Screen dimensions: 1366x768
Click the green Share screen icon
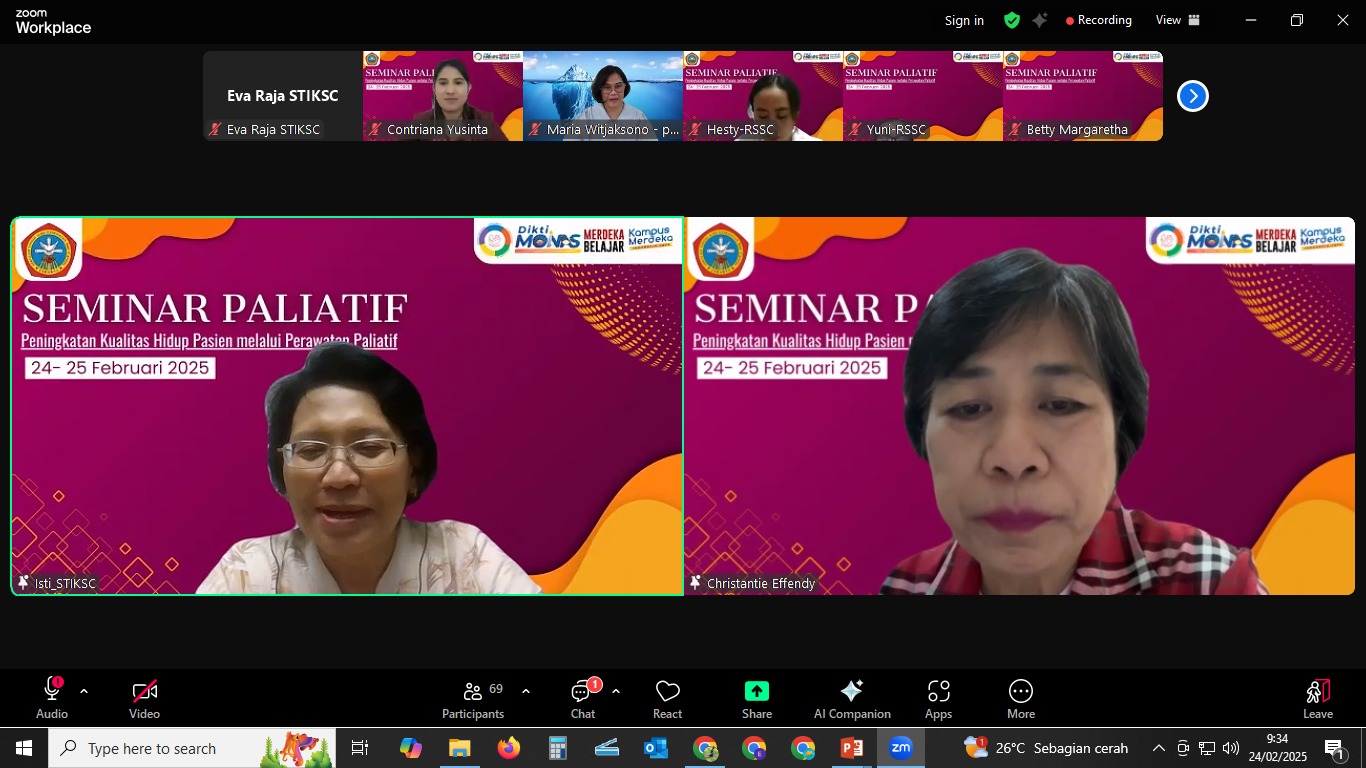[x=756, y=698]
